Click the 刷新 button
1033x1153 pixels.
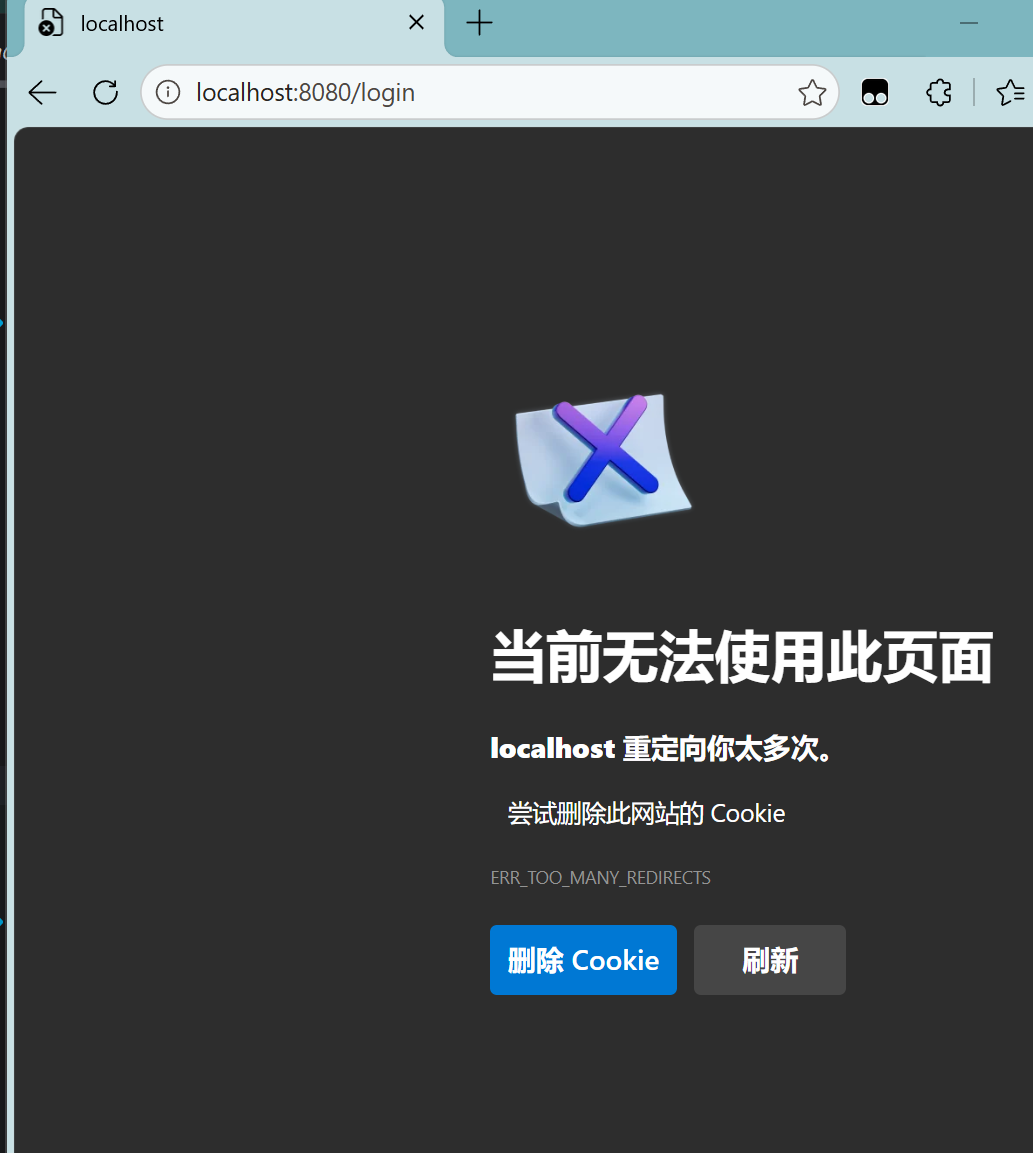tap(770, 960)
